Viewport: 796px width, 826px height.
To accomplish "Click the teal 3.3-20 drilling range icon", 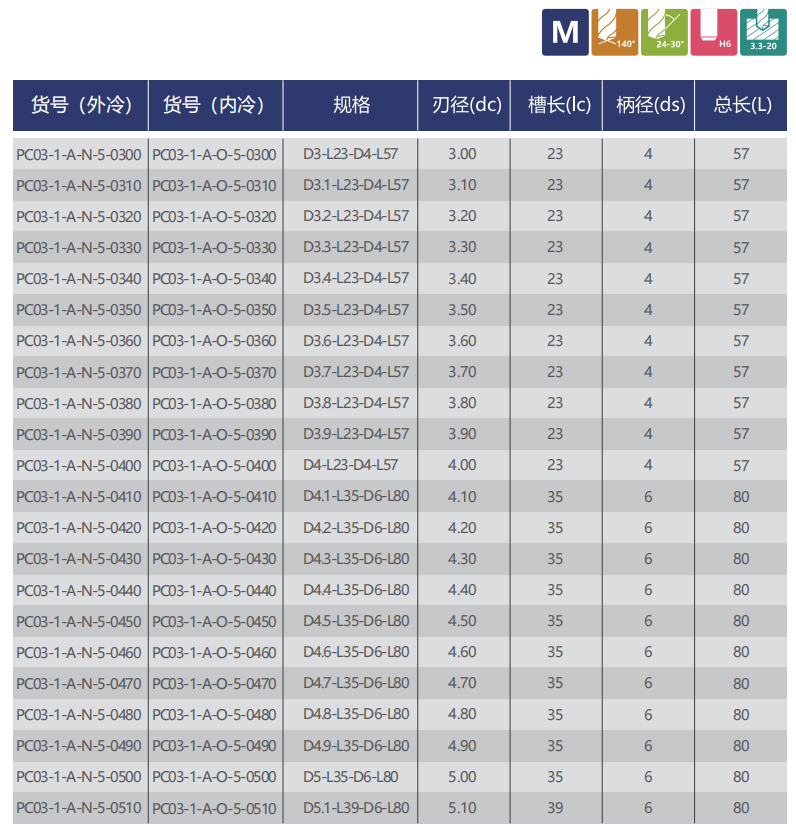I will [762, 32].
